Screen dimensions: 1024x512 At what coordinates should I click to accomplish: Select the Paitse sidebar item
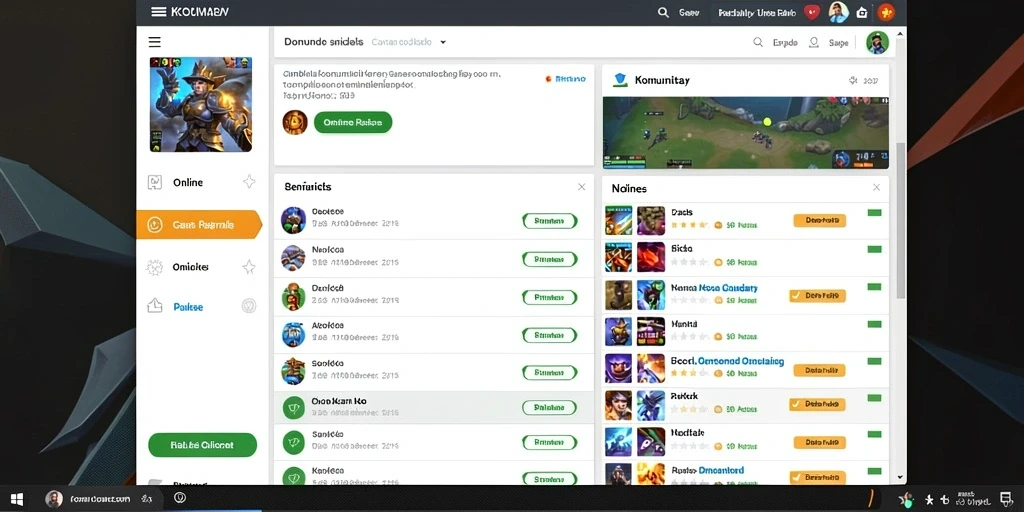pyautogui.click(x=201, y=306)
